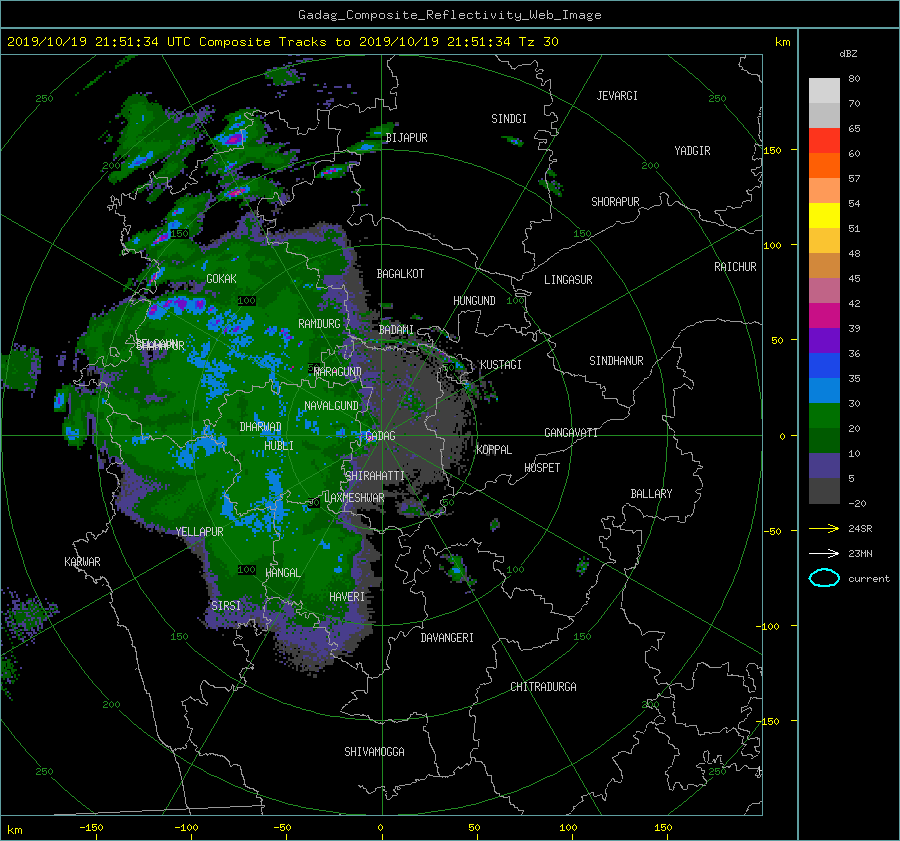The height and width of the screenshot is (841, 900).
Task: Click the BAGALKOT city label
Action: tap(401, 274)
